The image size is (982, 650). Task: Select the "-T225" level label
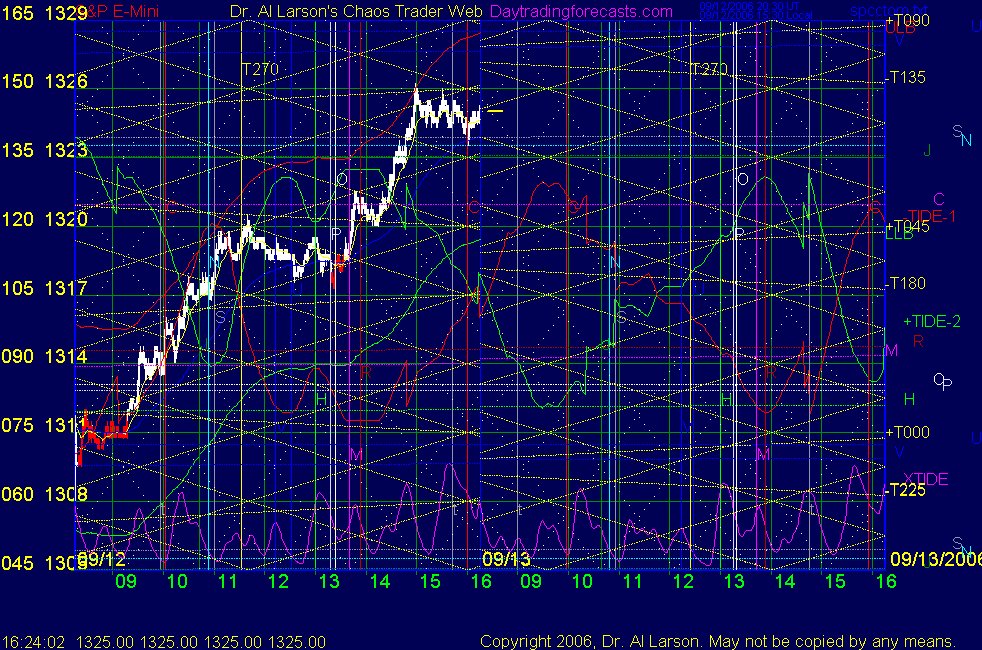(906, 490)
